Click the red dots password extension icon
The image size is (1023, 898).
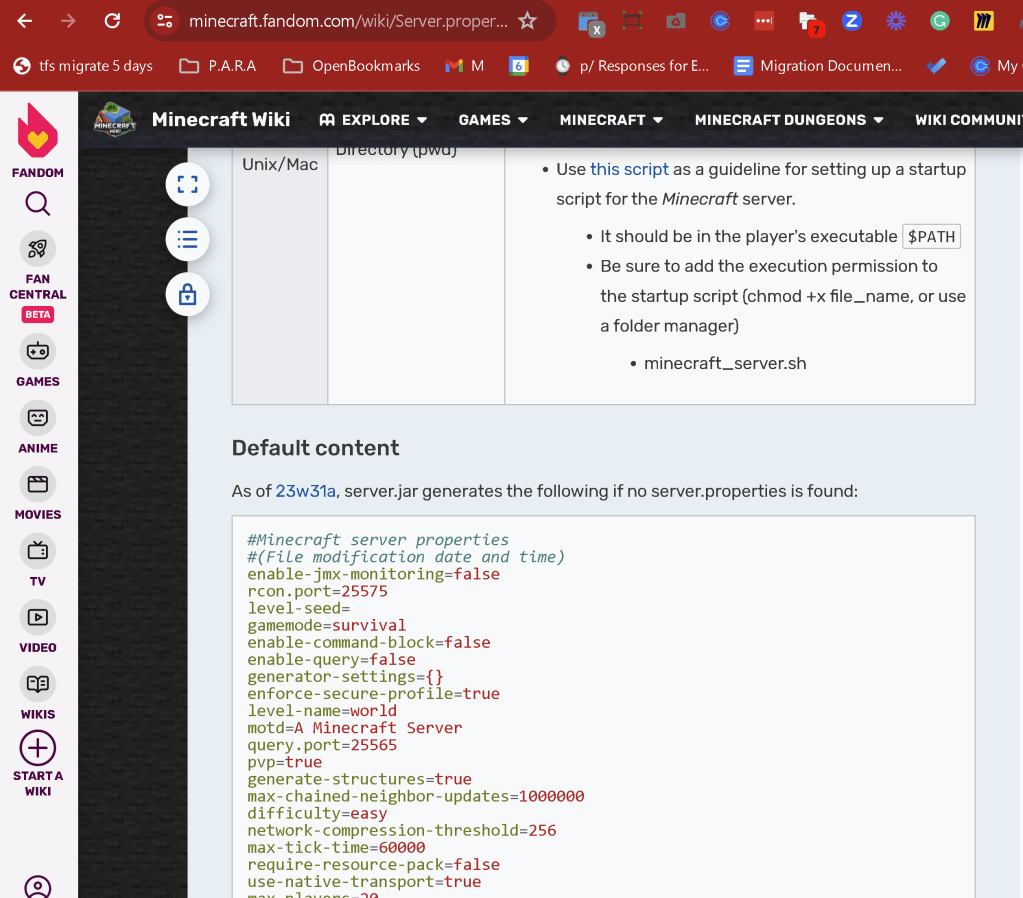click(763, 21)
